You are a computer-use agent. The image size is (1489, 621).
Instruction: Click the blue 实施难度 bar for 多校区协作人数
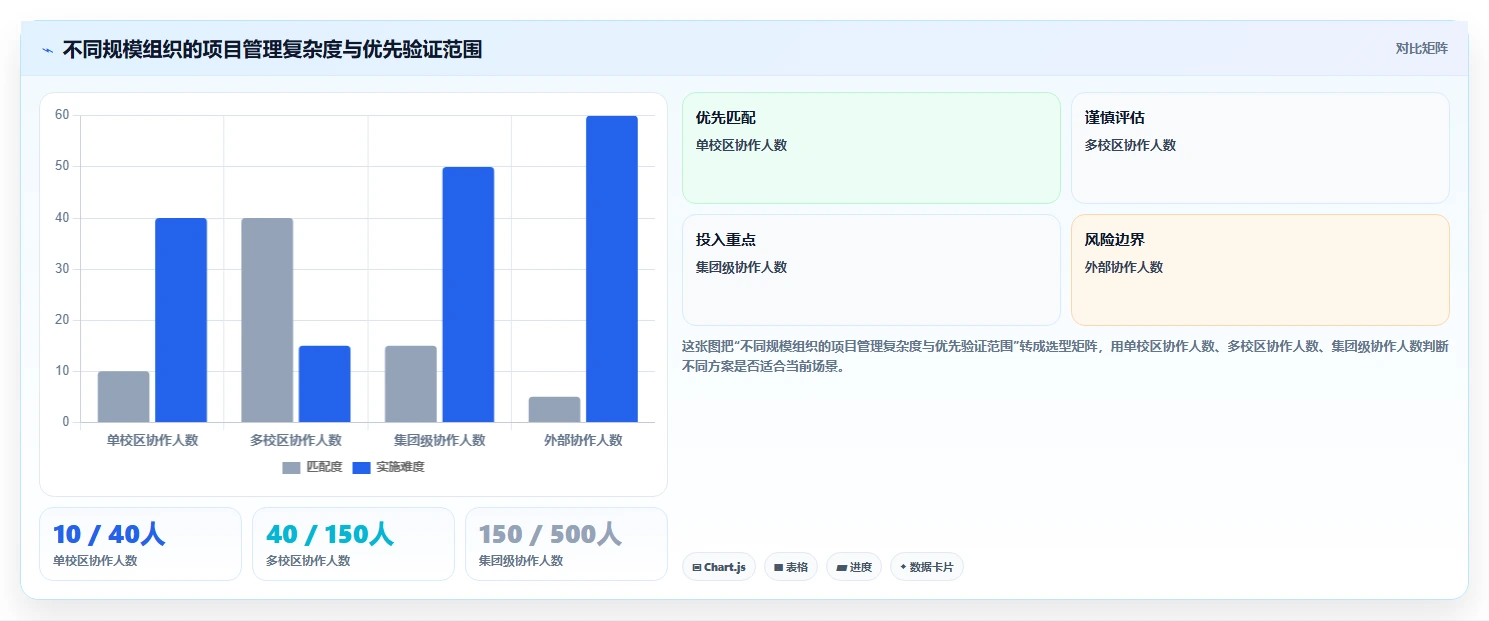point(325,384)
